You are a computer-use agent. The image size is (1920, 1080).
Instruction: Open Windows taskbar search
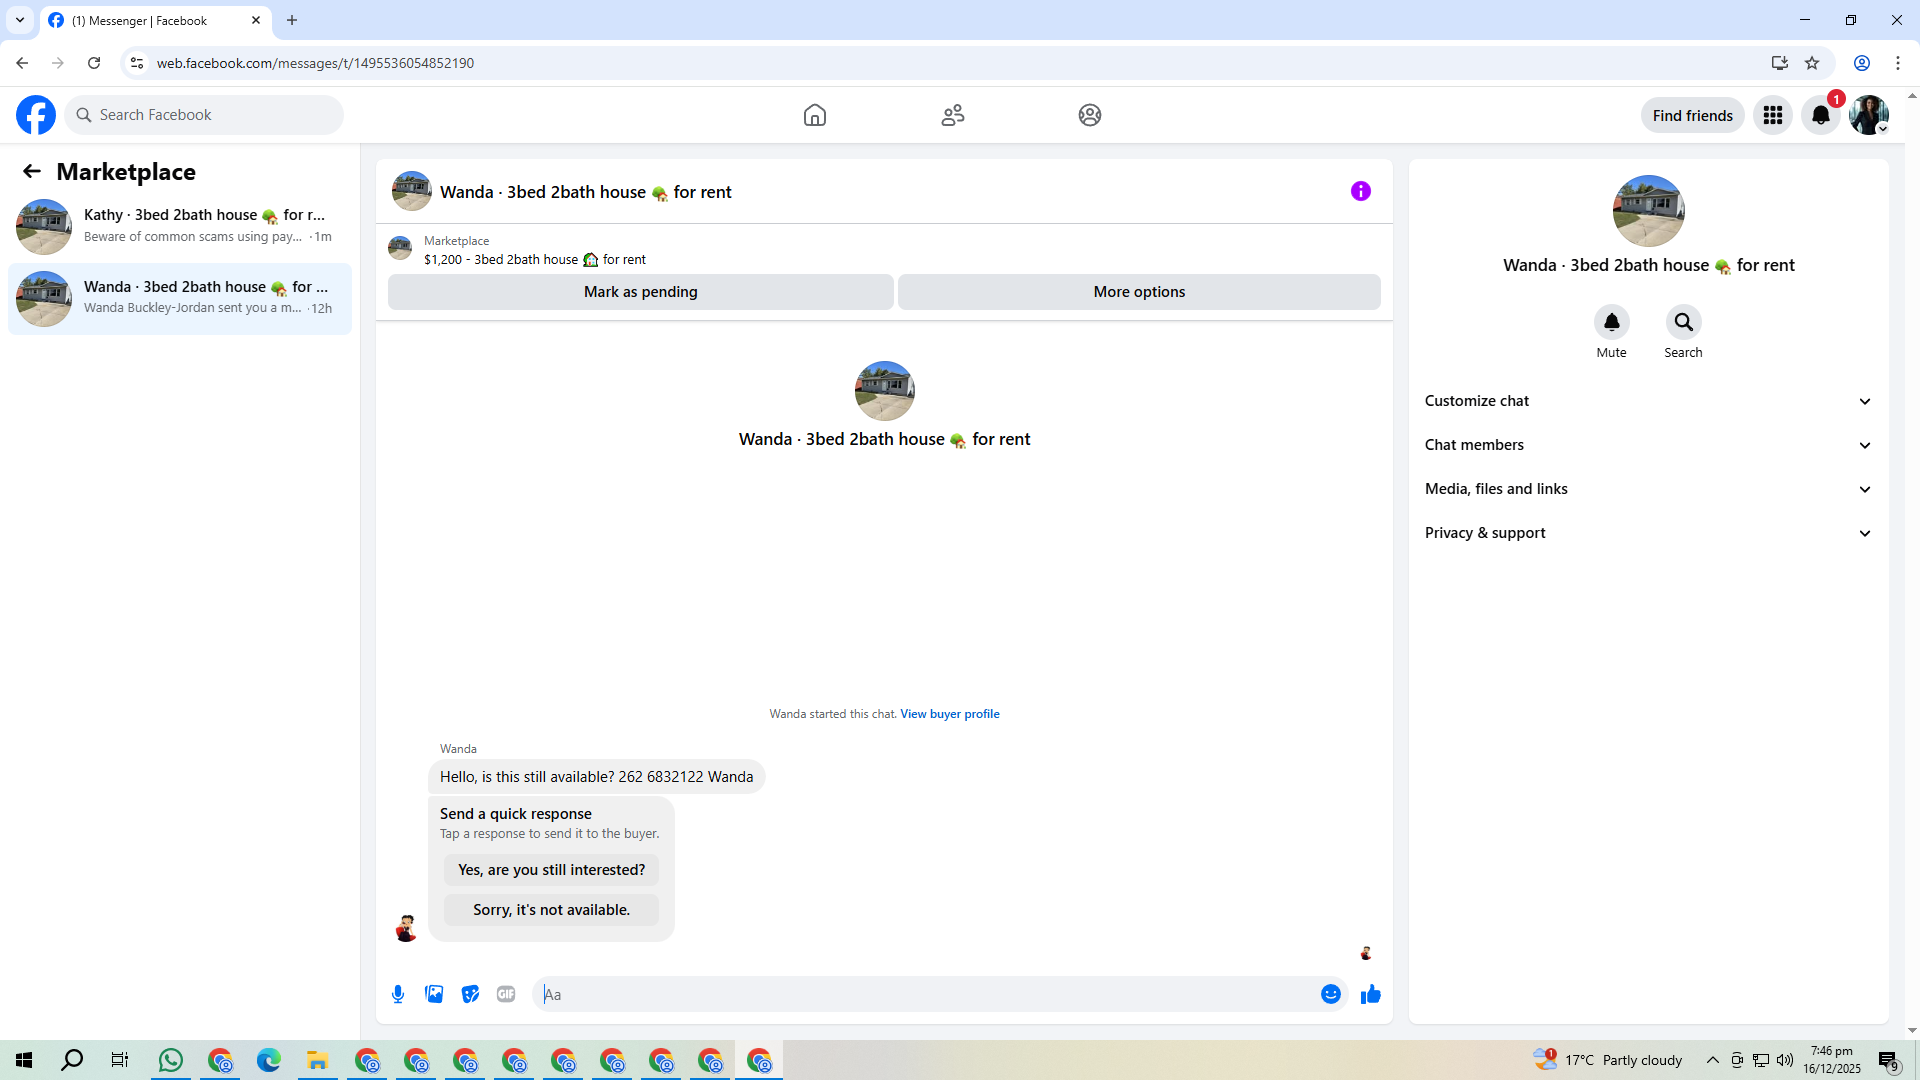pos(72,1060)
